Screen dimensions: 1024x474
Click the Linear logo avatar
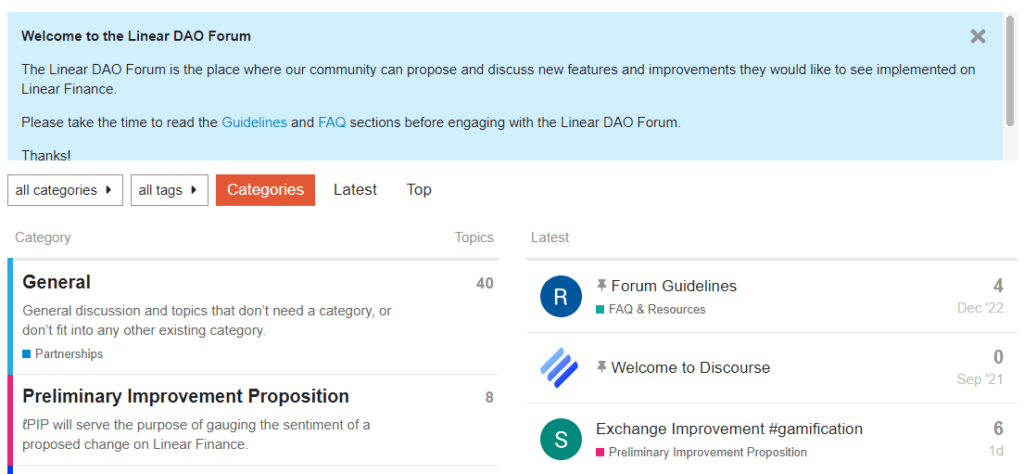[x=560, y=368]
